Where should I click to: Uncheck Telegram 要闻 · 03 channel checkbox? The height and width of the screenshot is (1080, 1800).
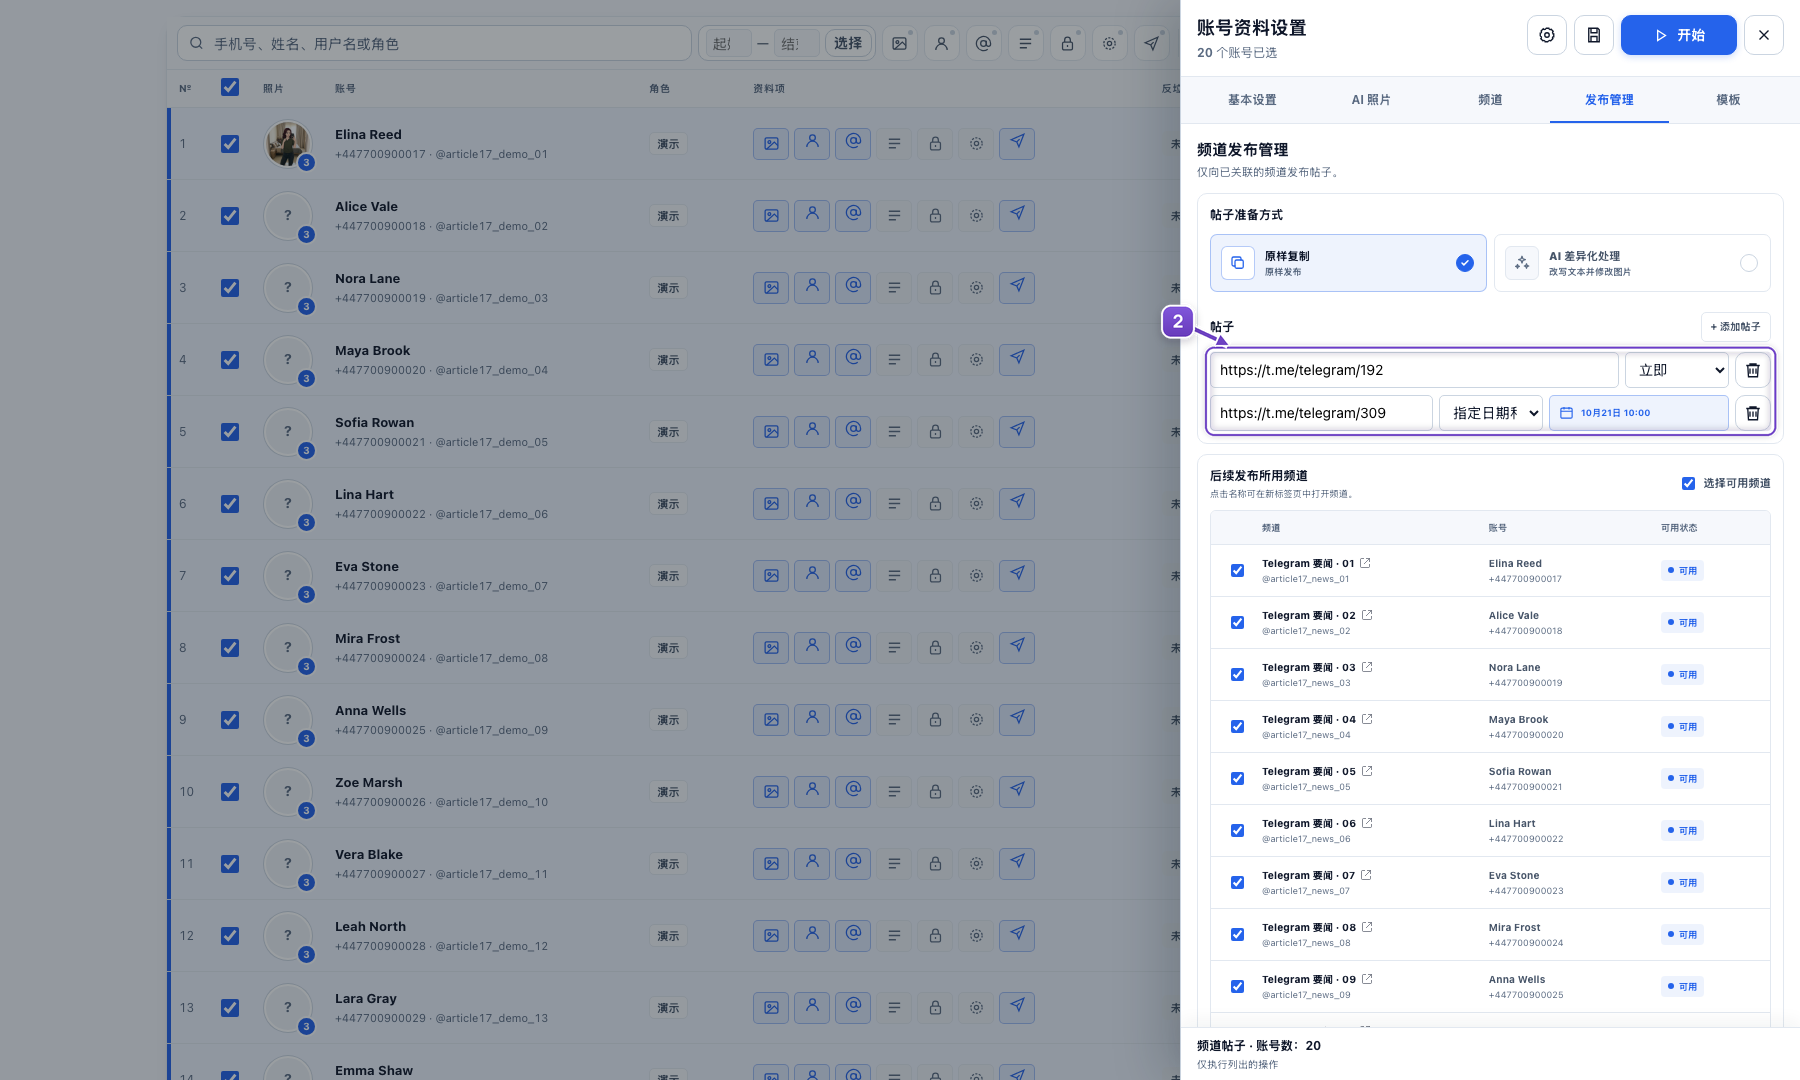point(1237,674)
